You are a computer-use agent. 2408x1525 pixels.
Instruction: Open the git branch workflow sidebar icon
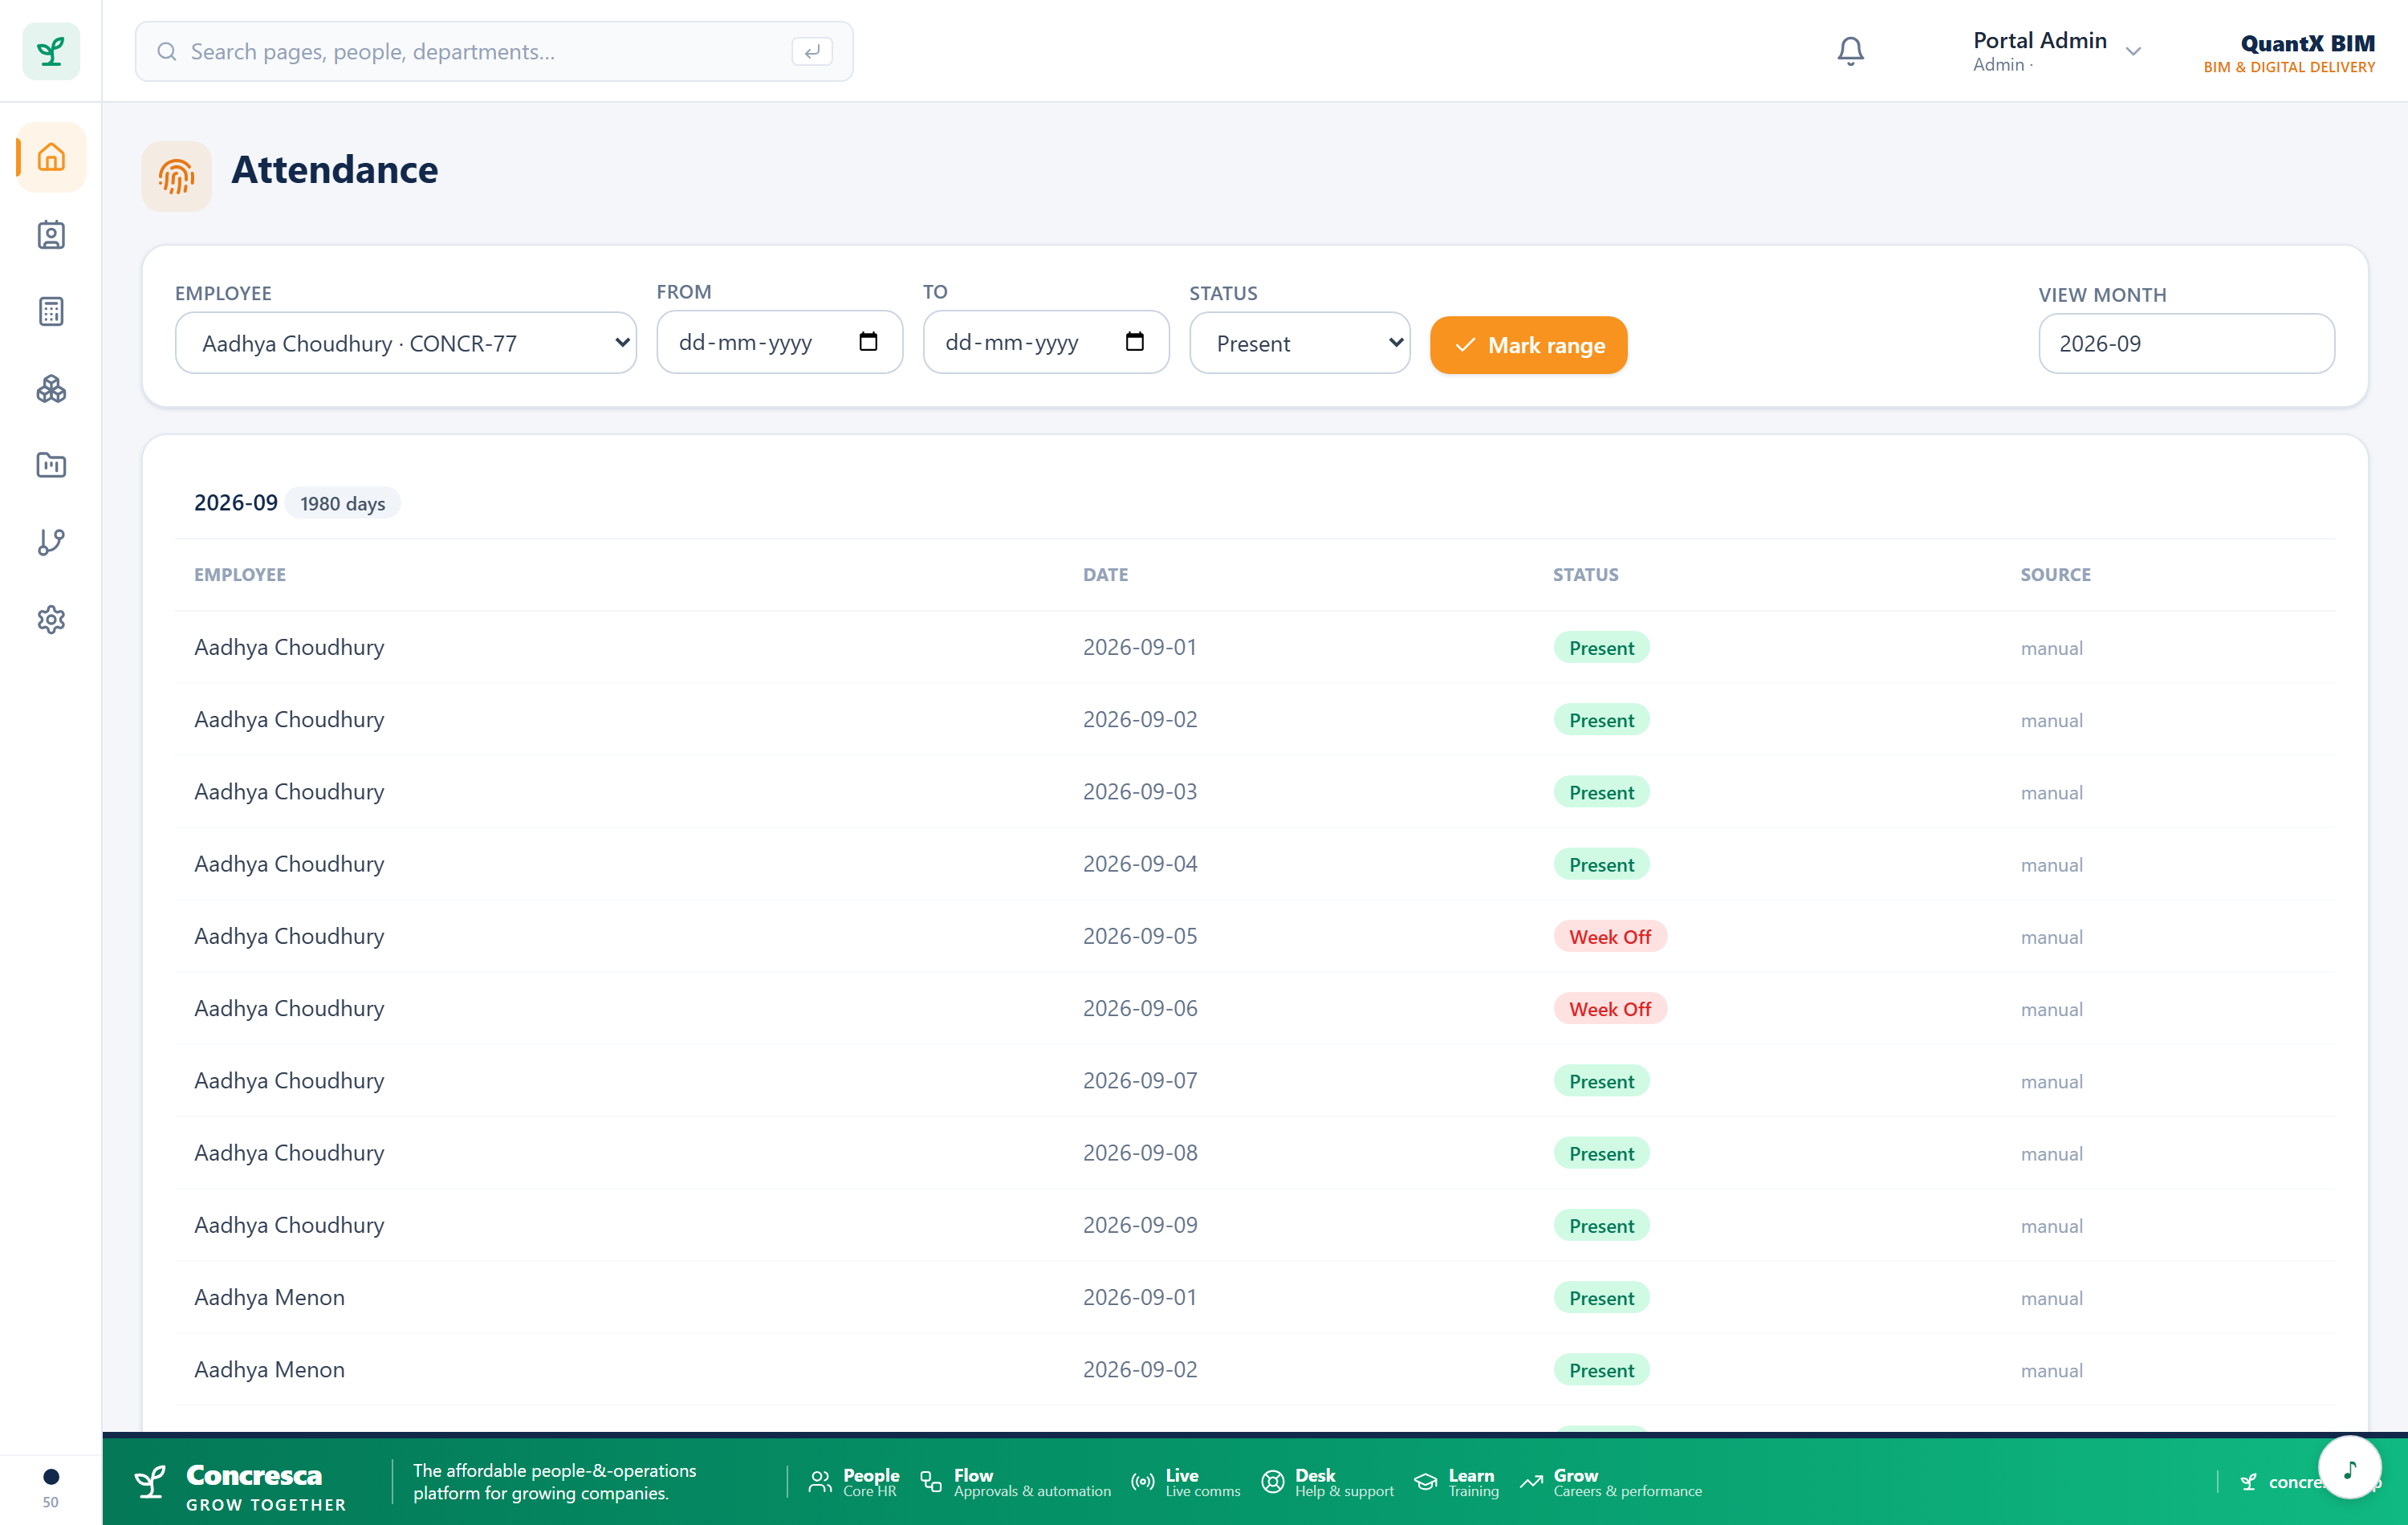click(51, 542)
